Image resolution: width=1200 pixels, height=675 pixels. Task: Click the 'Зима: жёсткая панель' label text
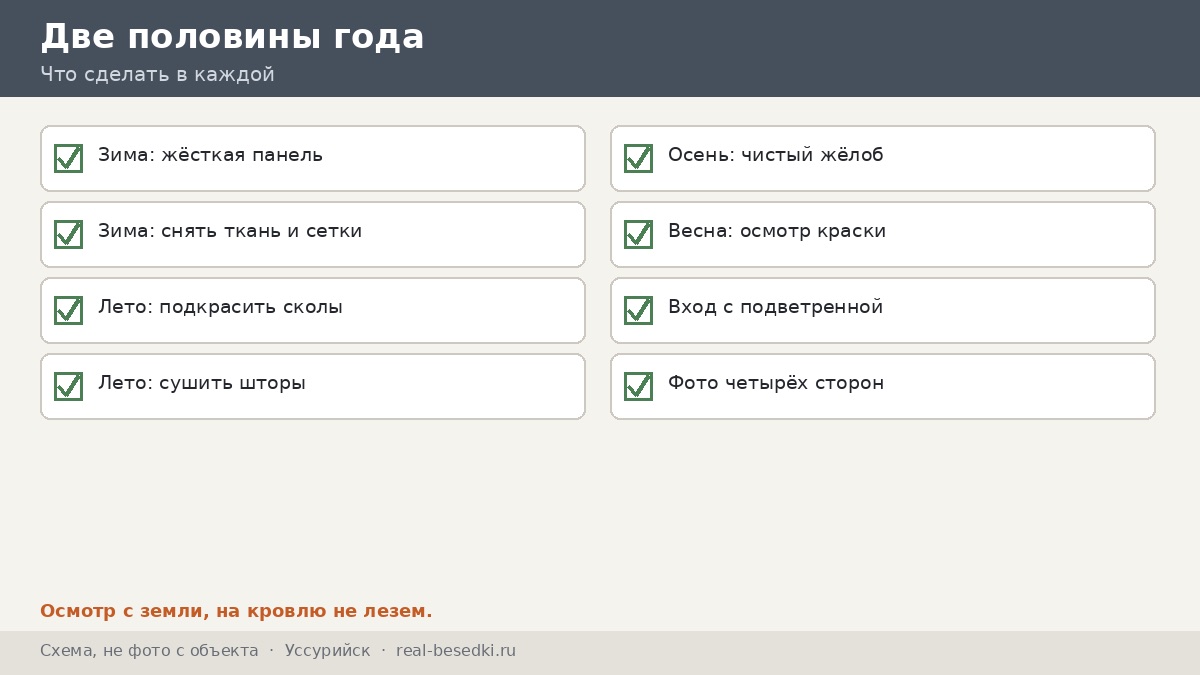pos(210,155)
